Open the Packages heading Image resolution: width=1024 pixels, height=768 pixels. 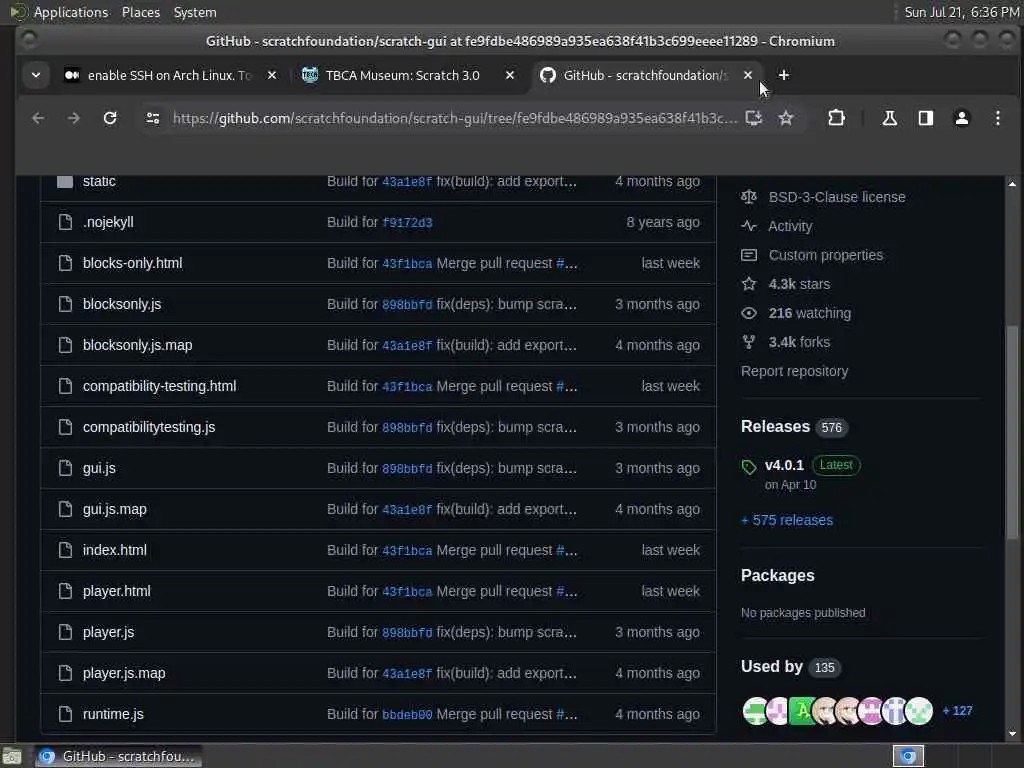point(777,575)
